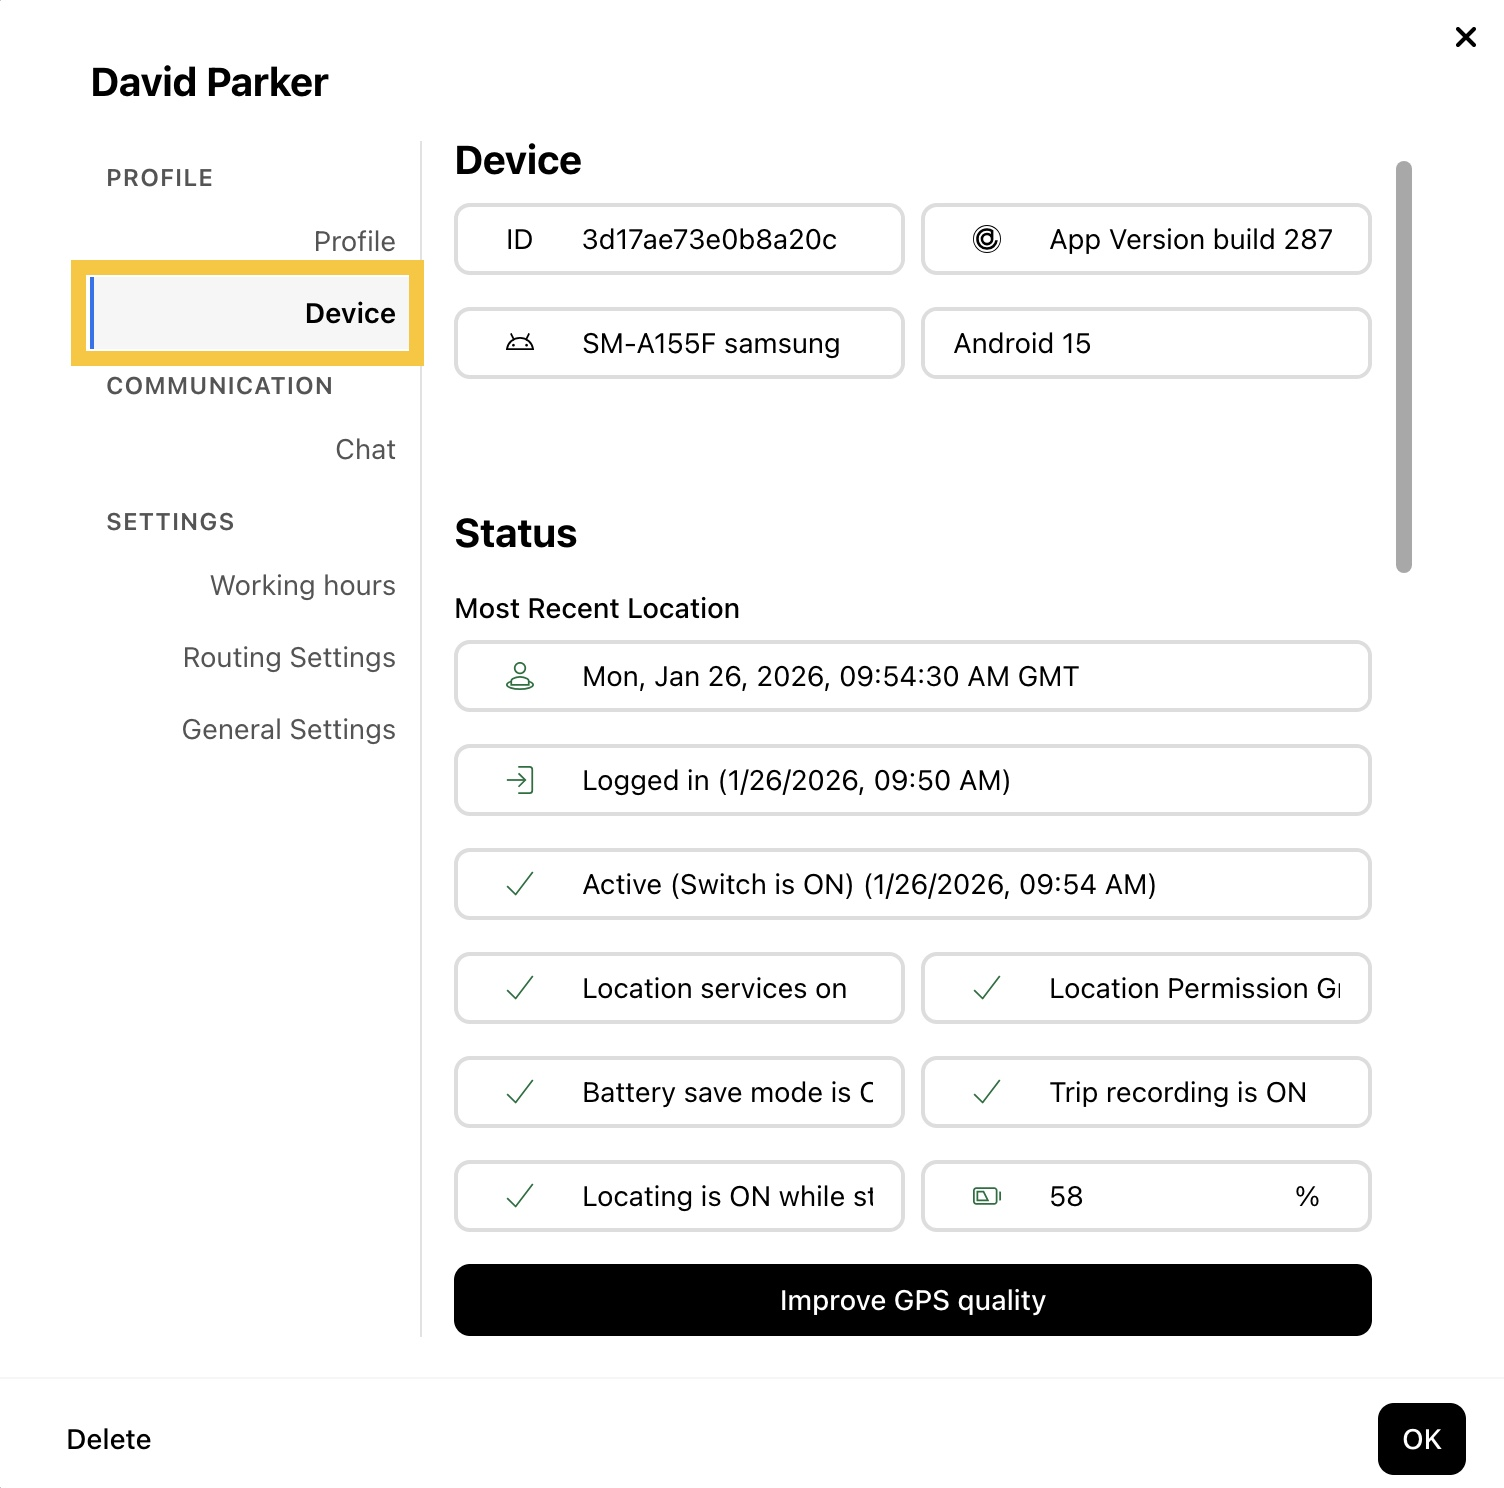Click checkmark beside Trip recording is ON
This screenshot has height=1488, width=1504.
[987, 1092]
